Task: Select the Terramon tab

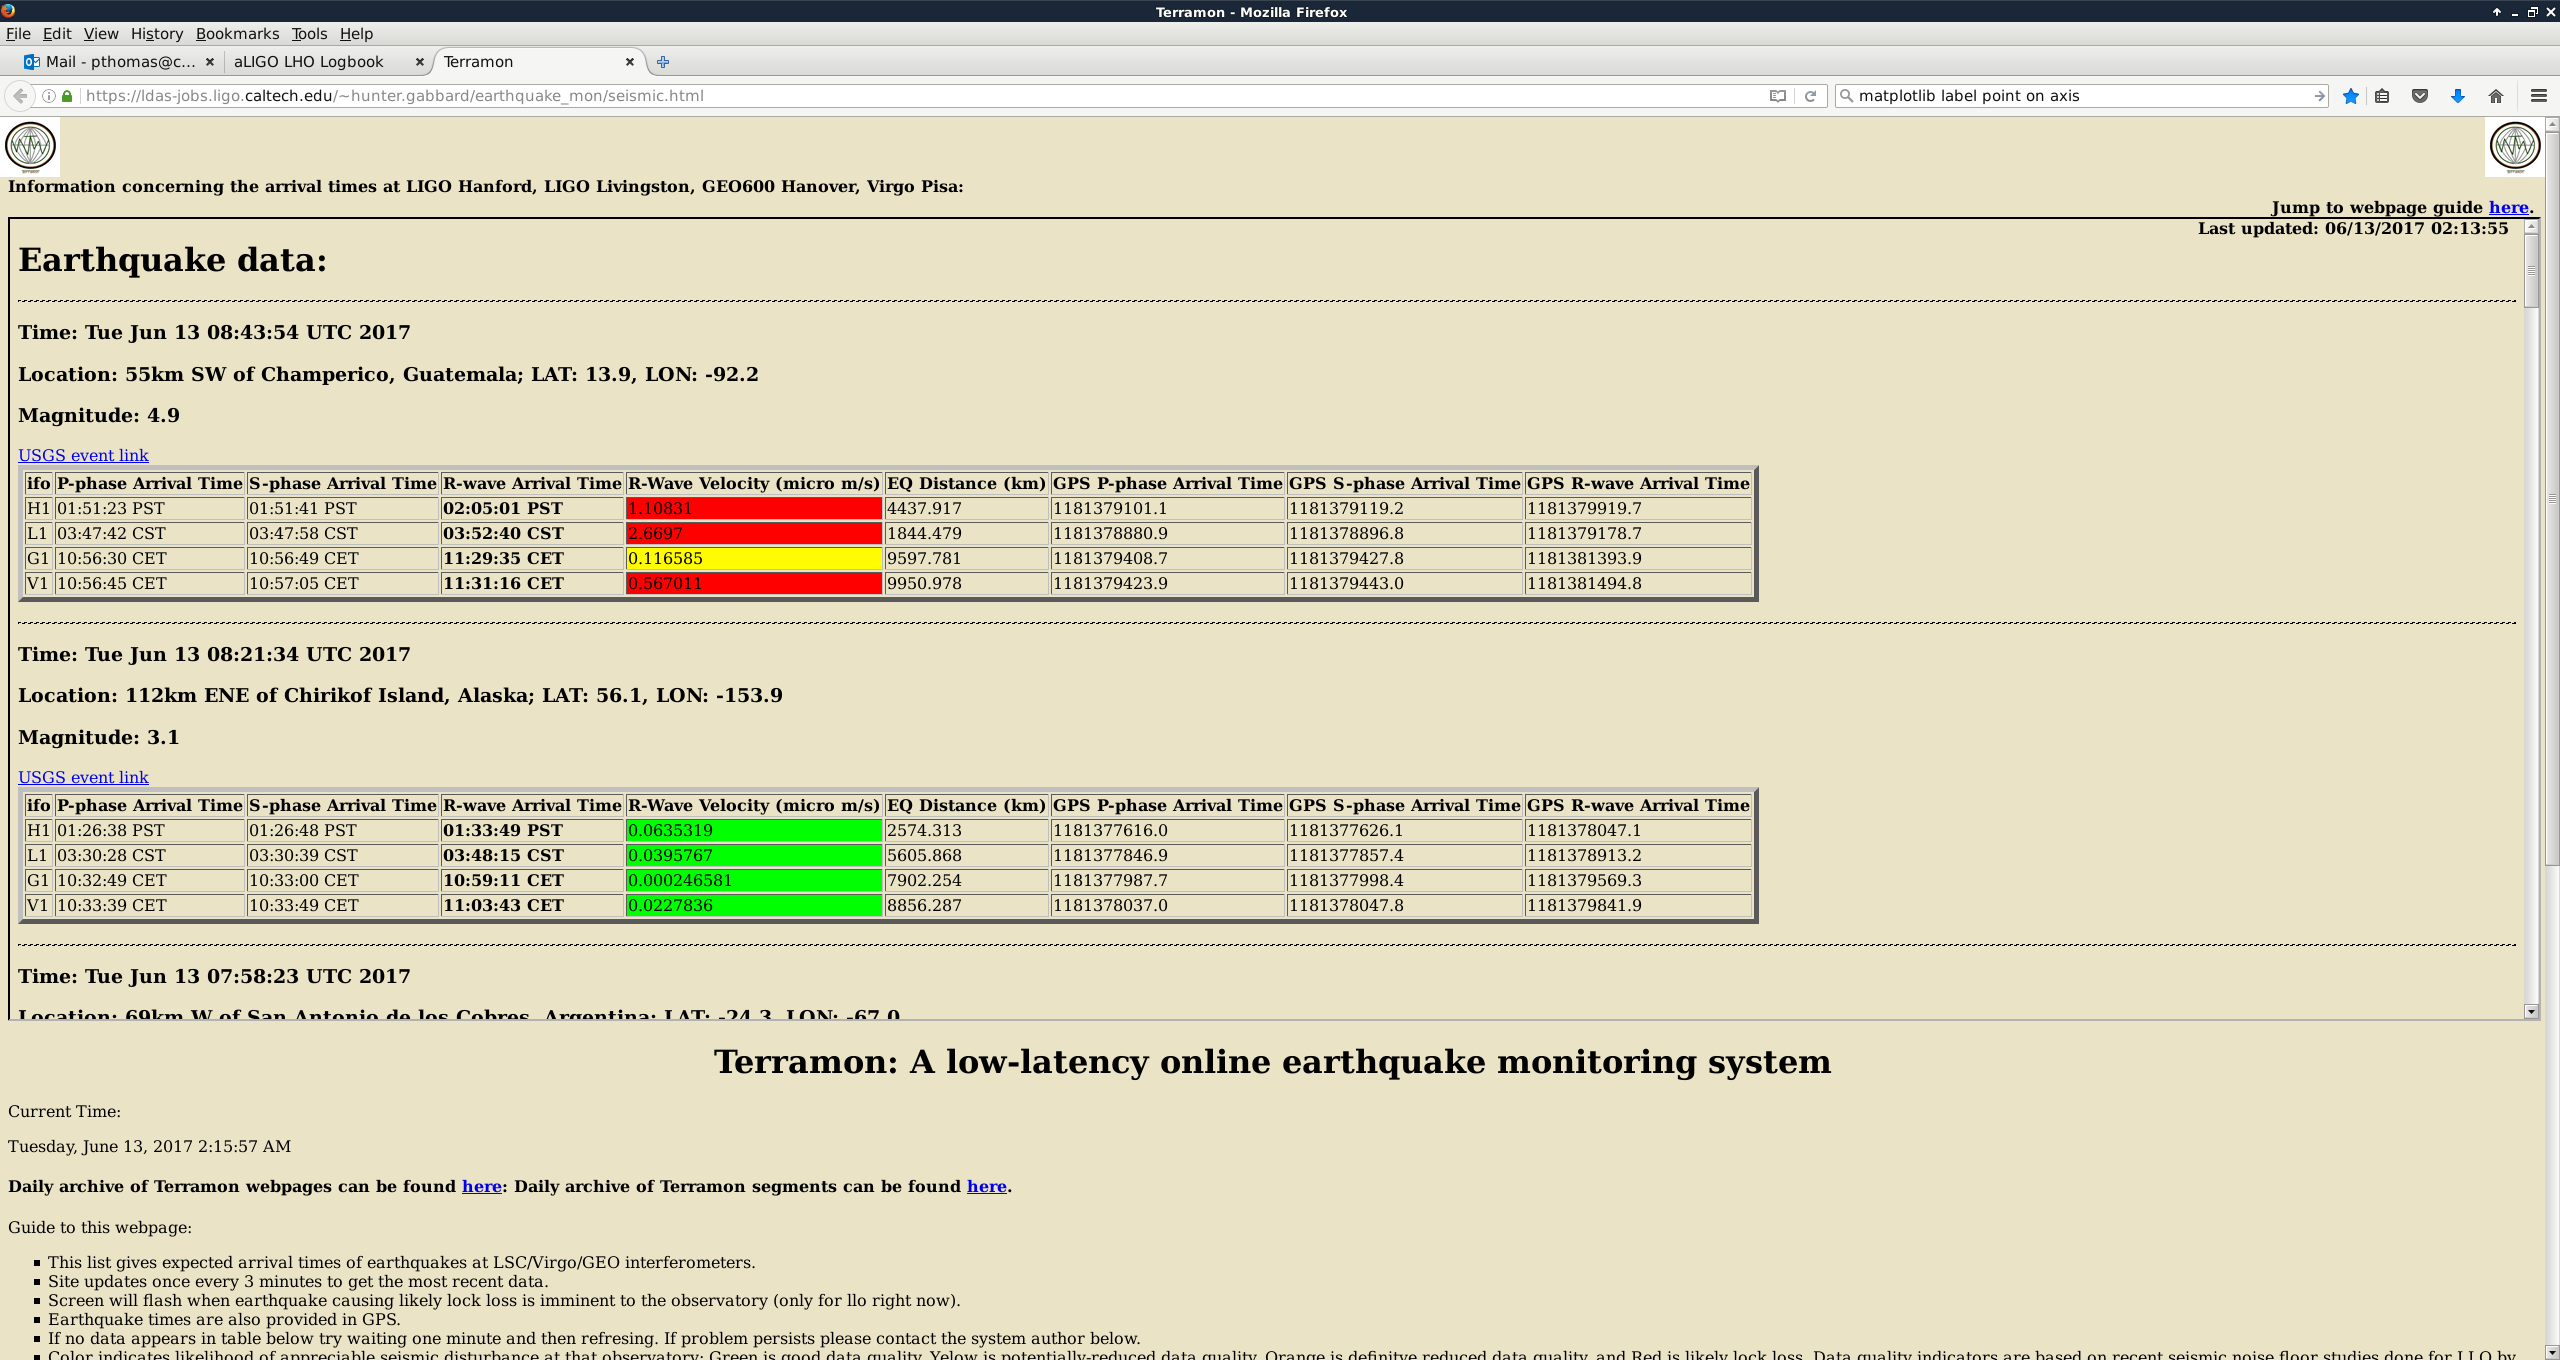Action: pos(537,62)
